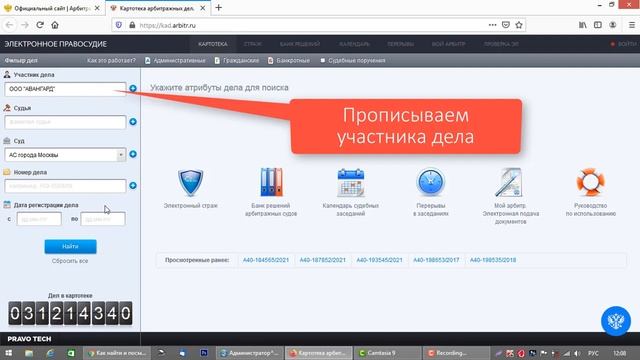Expand the Суд dropdown arrow

point(121,155)
